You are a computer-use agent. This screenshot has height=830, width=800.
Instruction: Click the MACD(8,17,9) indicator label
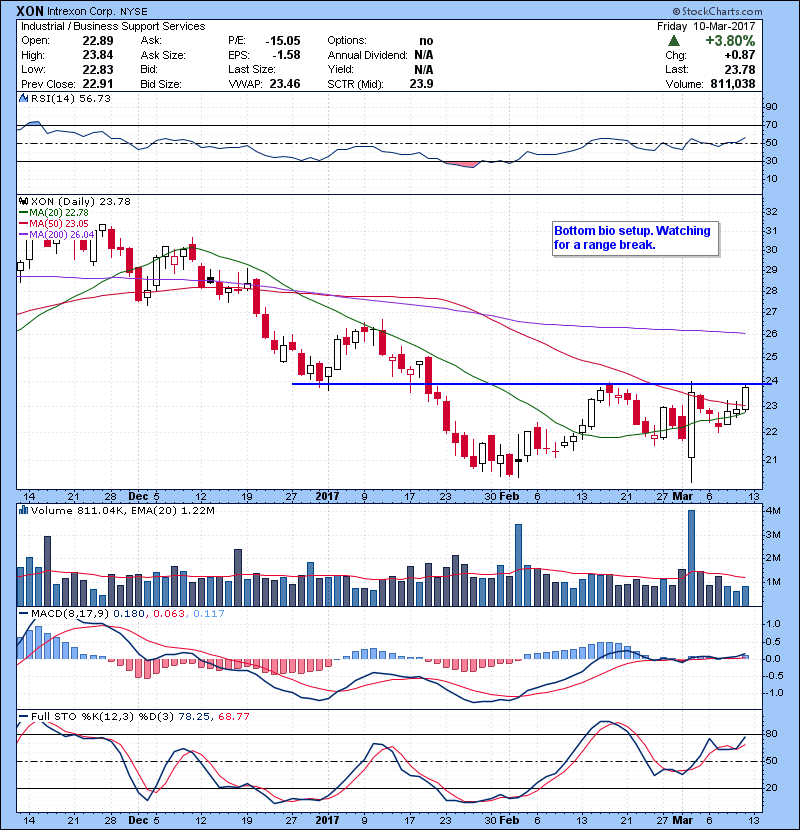70,613
